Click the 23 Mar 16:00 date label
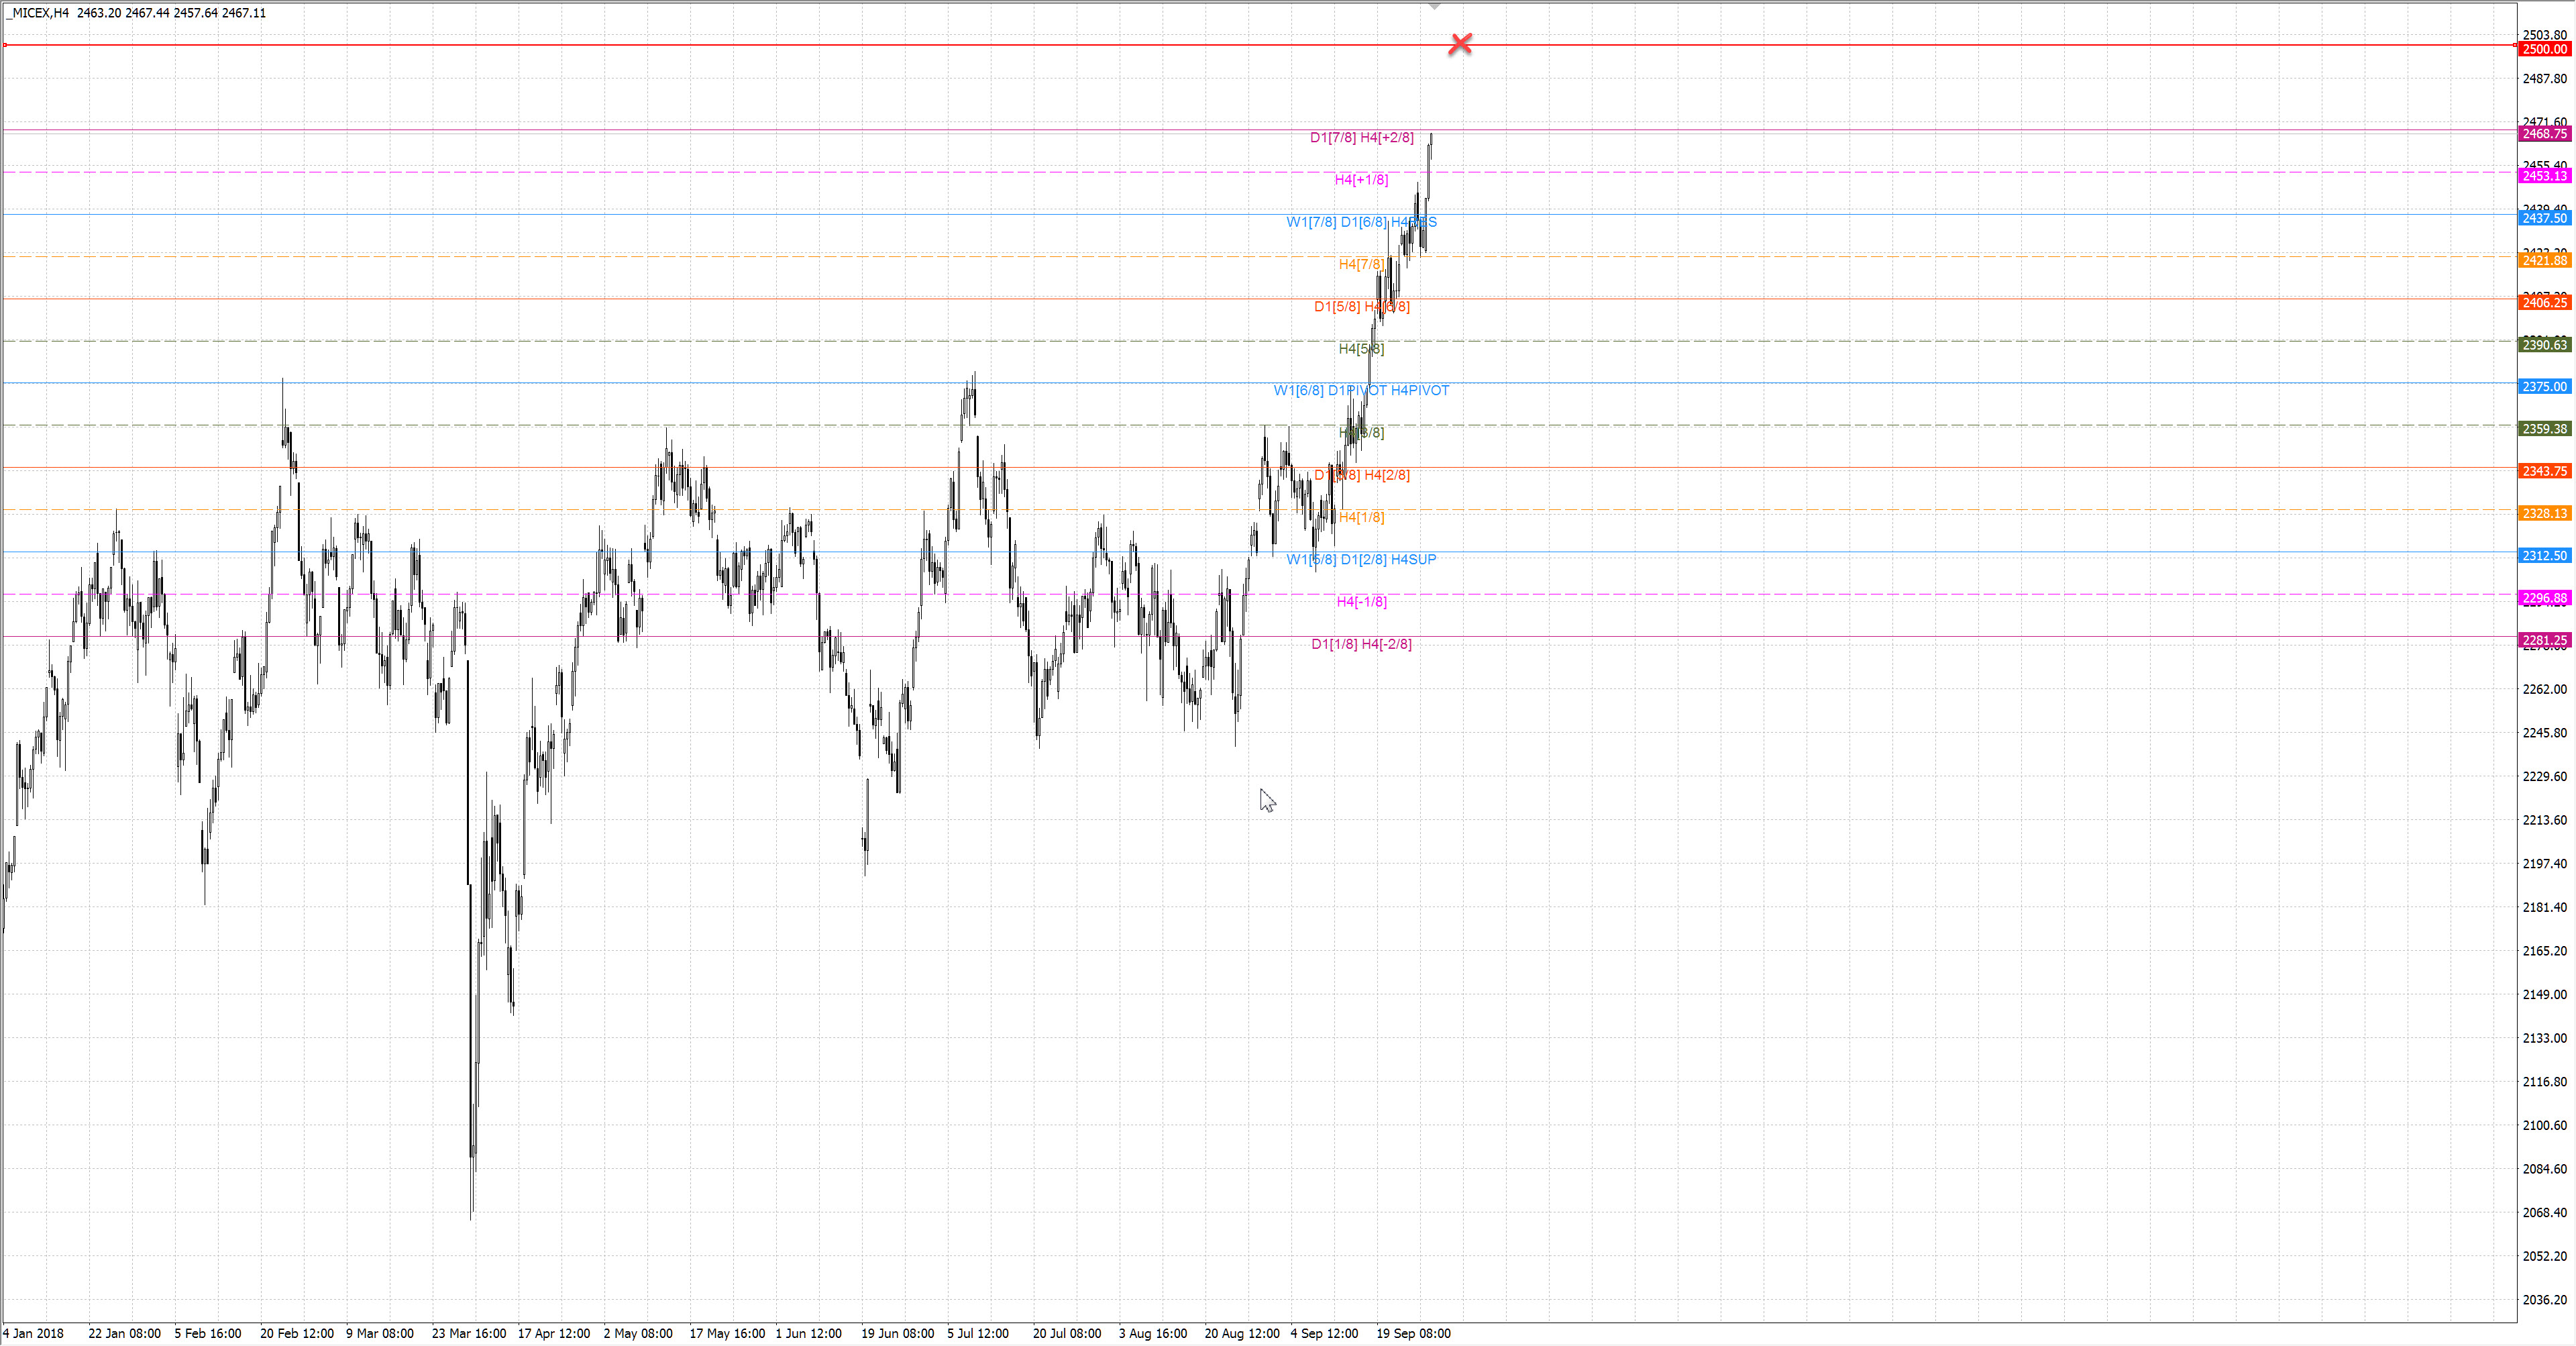The image size is (2576, 1346). 468,1333
